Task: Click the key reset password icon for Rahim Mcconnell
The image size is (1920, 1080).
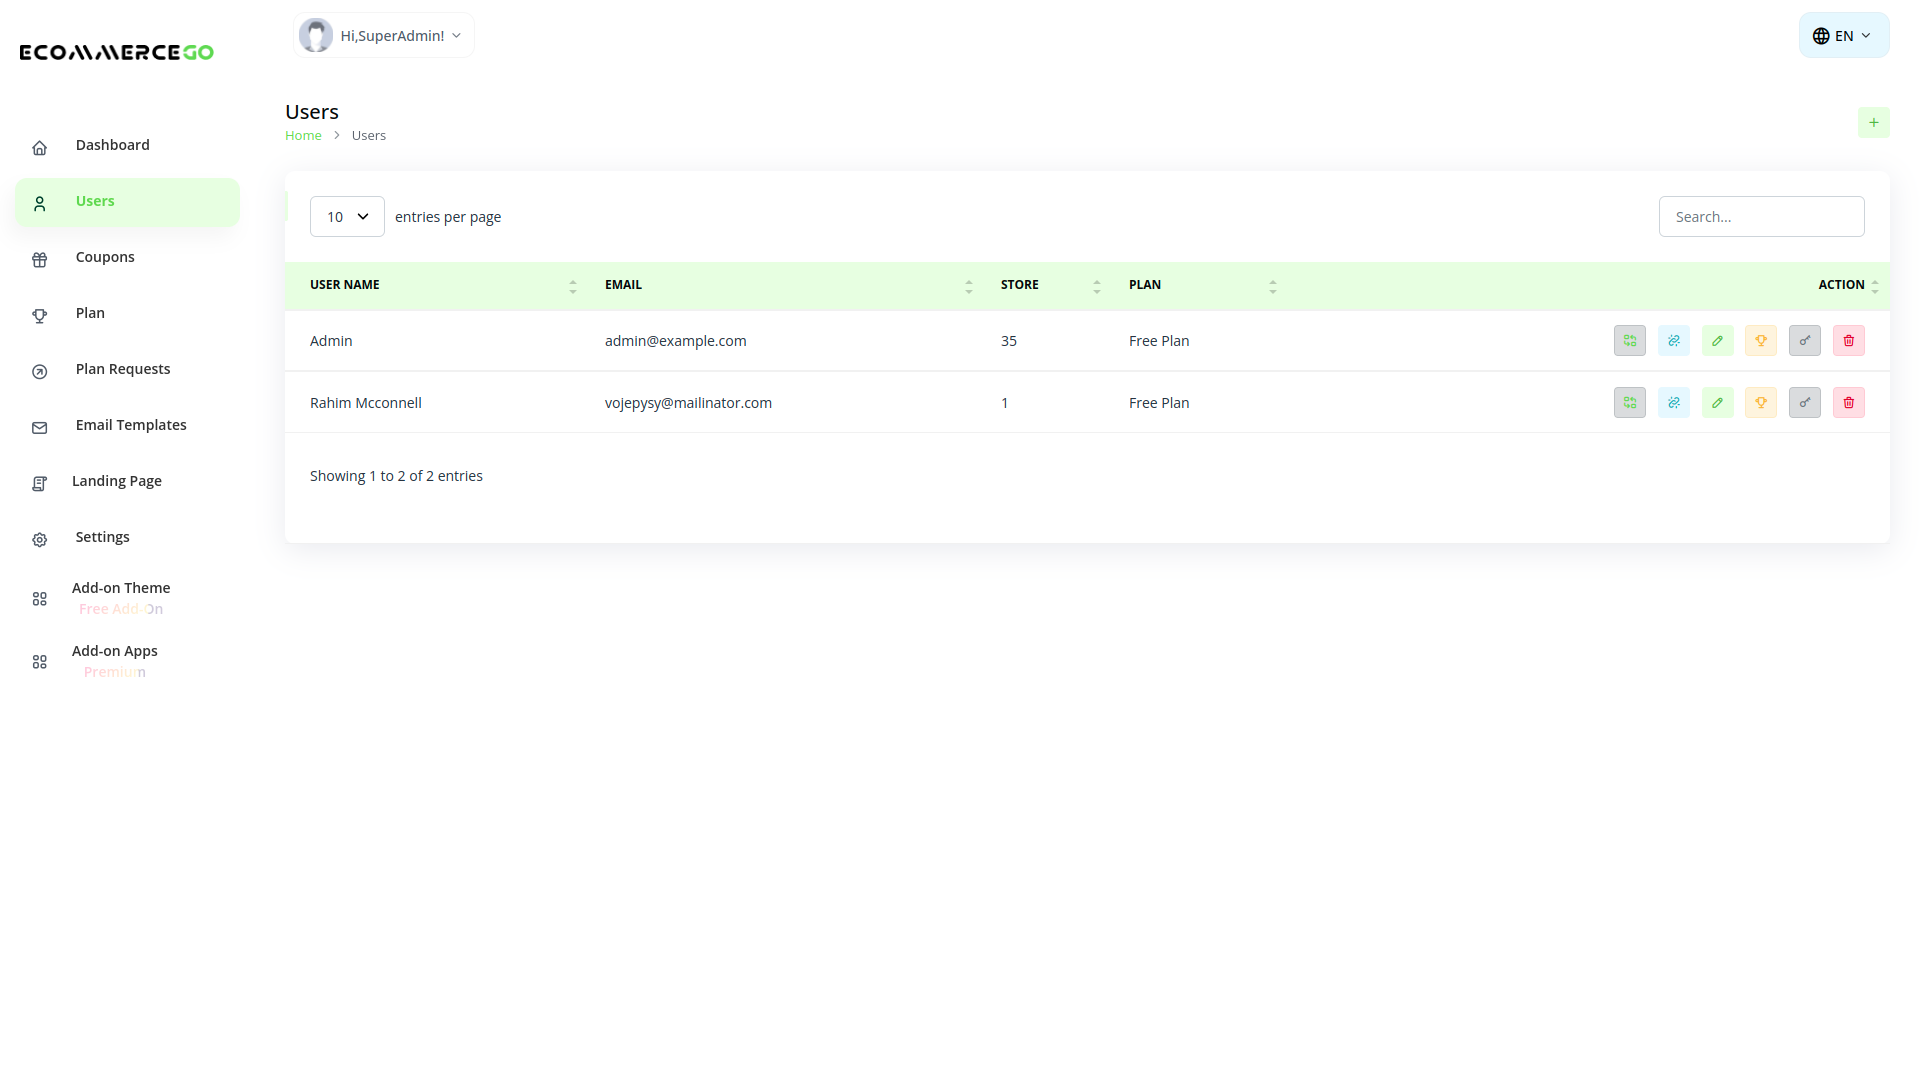Action: pyautogui.click(x=1804, y=403)
